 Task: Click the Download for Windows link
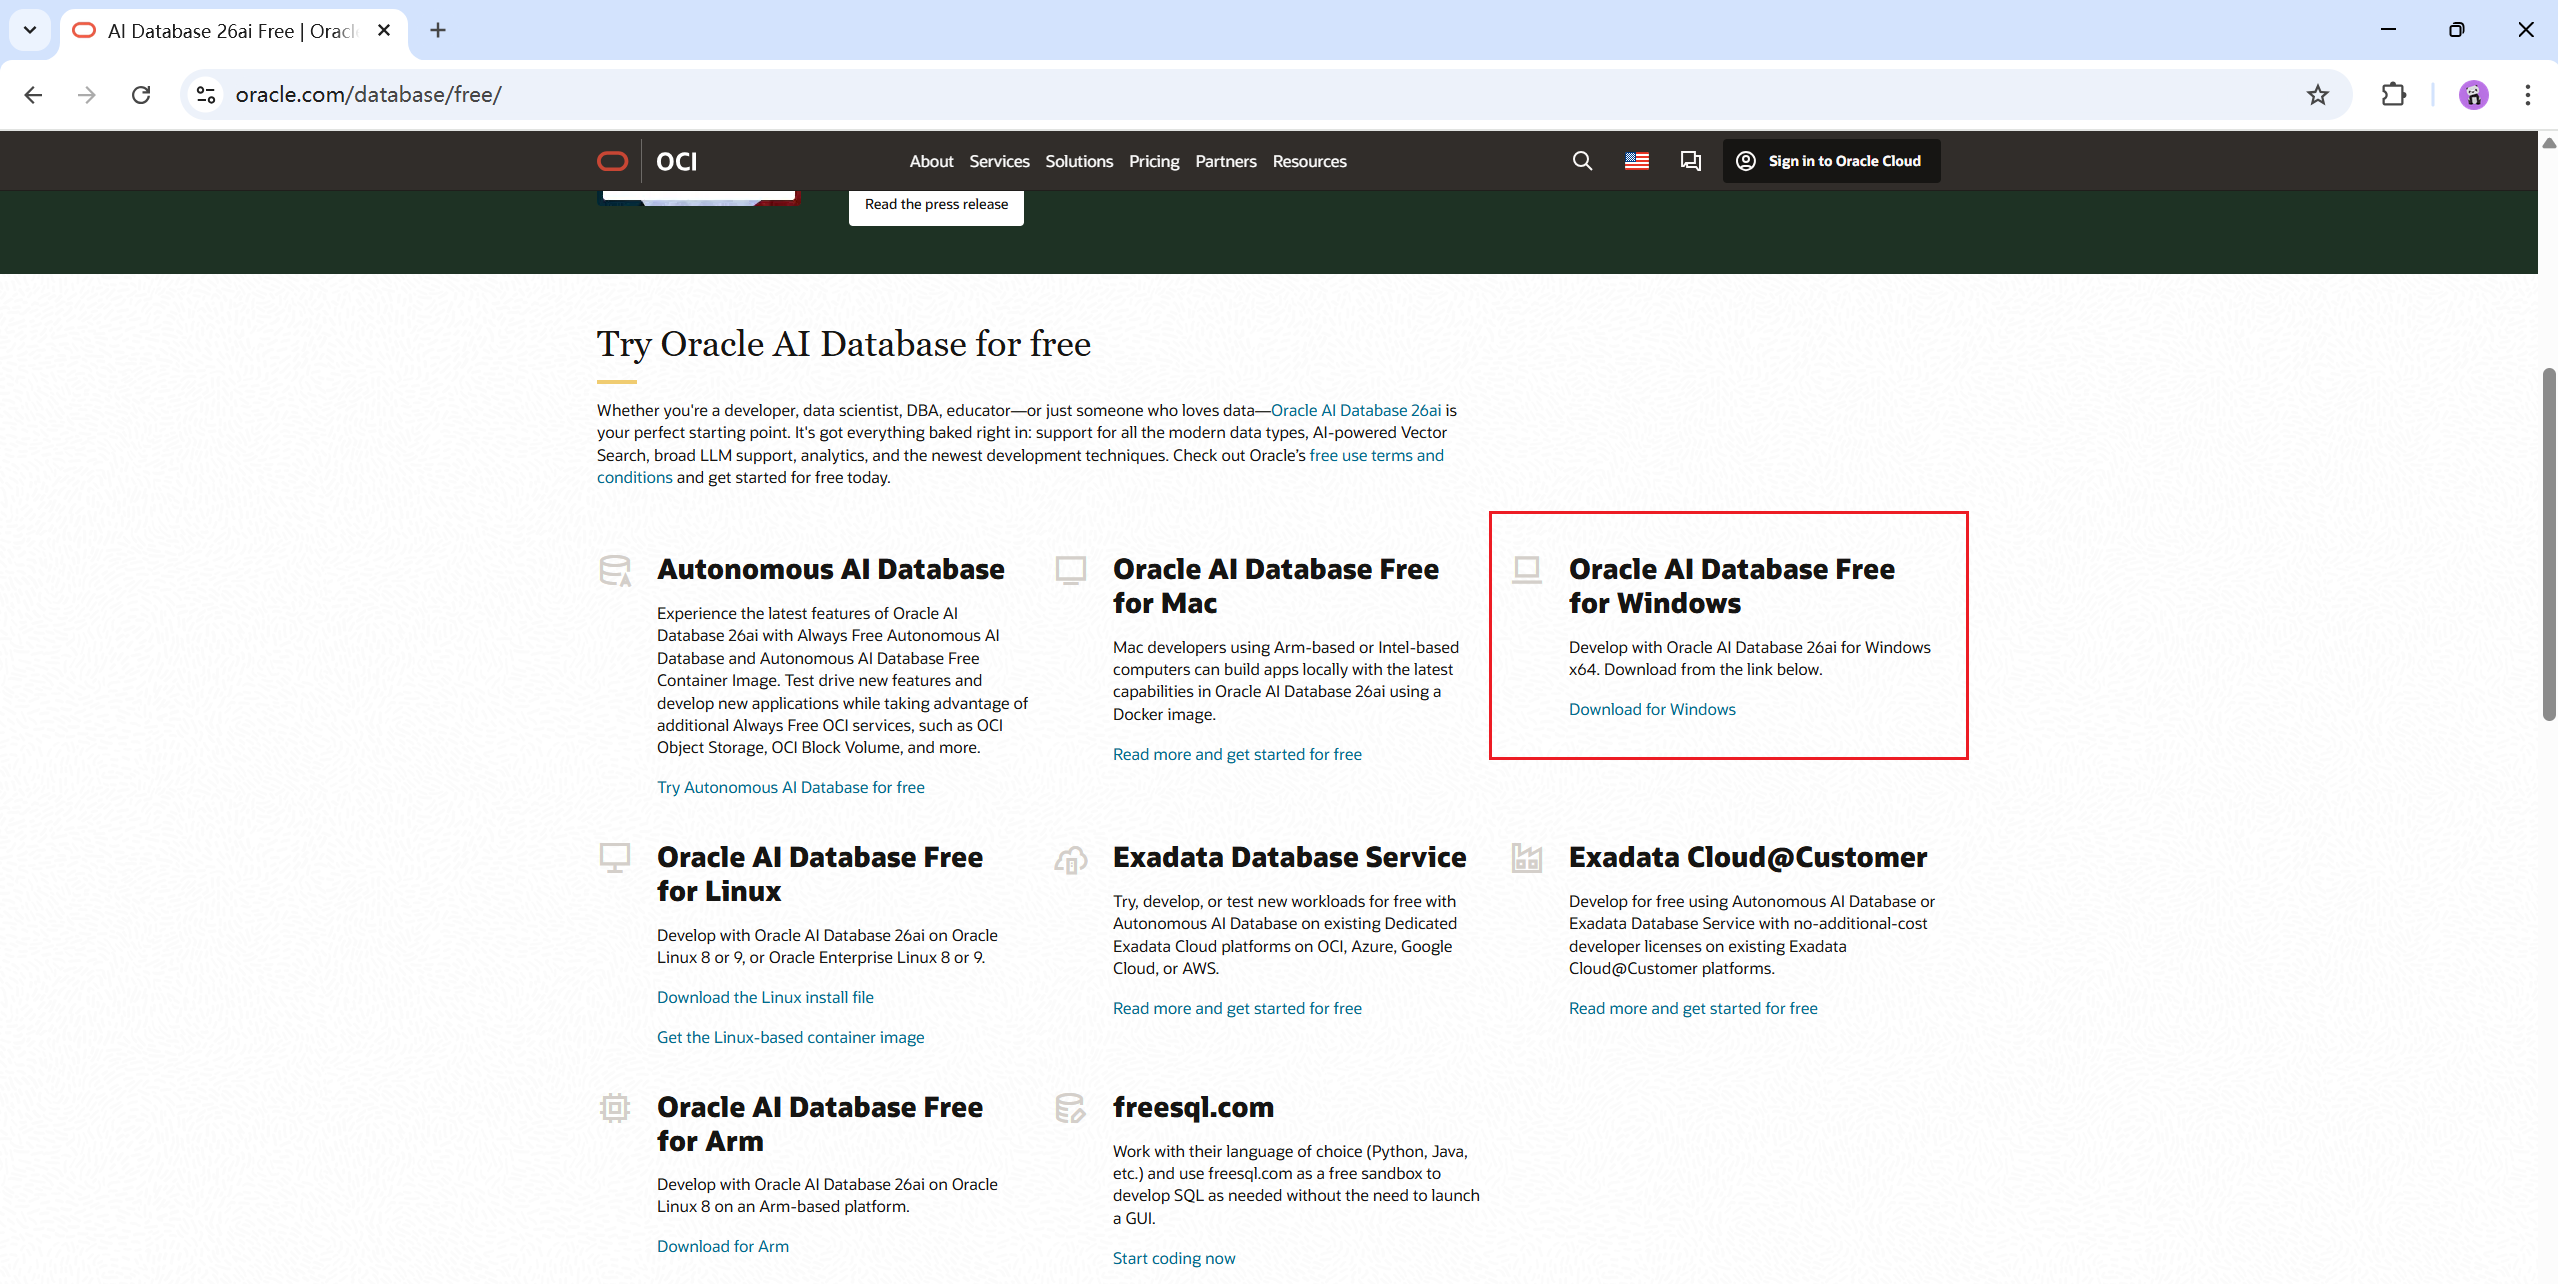pyautogui.click(x=1651, y=709)
